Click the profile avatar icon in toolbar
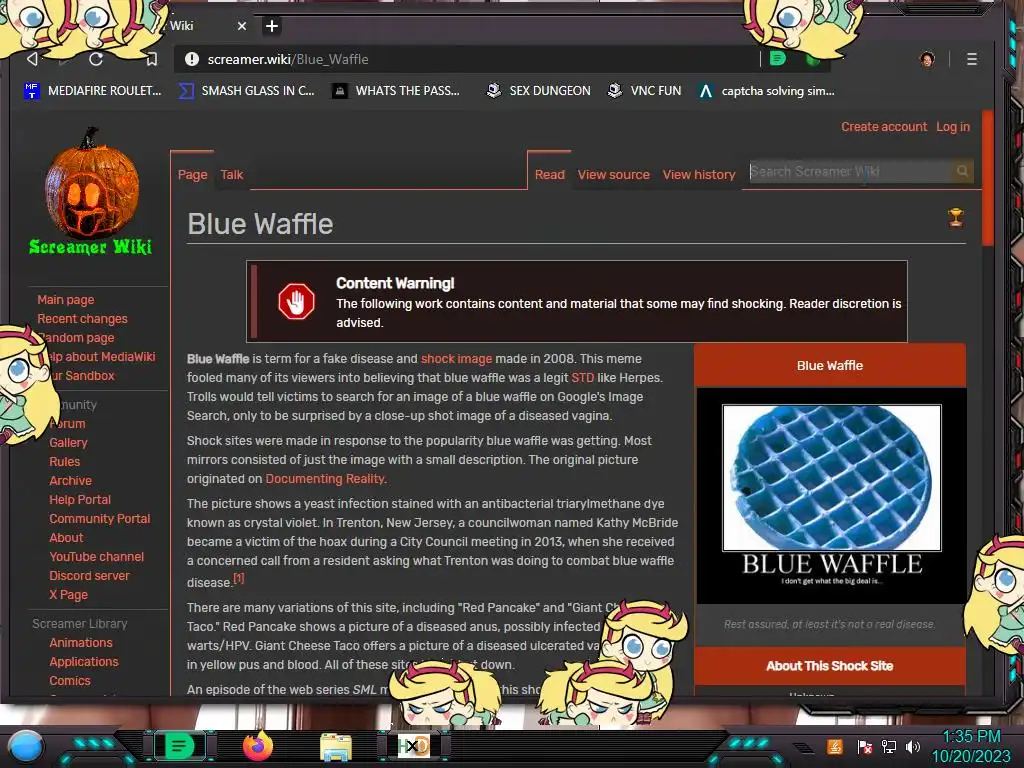This screenshot has width=1024, height=768. pos(927,59)
